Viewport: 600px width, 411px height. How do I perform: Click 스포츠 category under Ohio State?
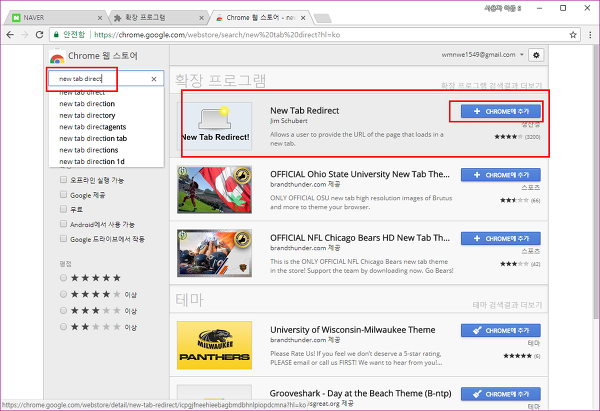coord(531,187)
